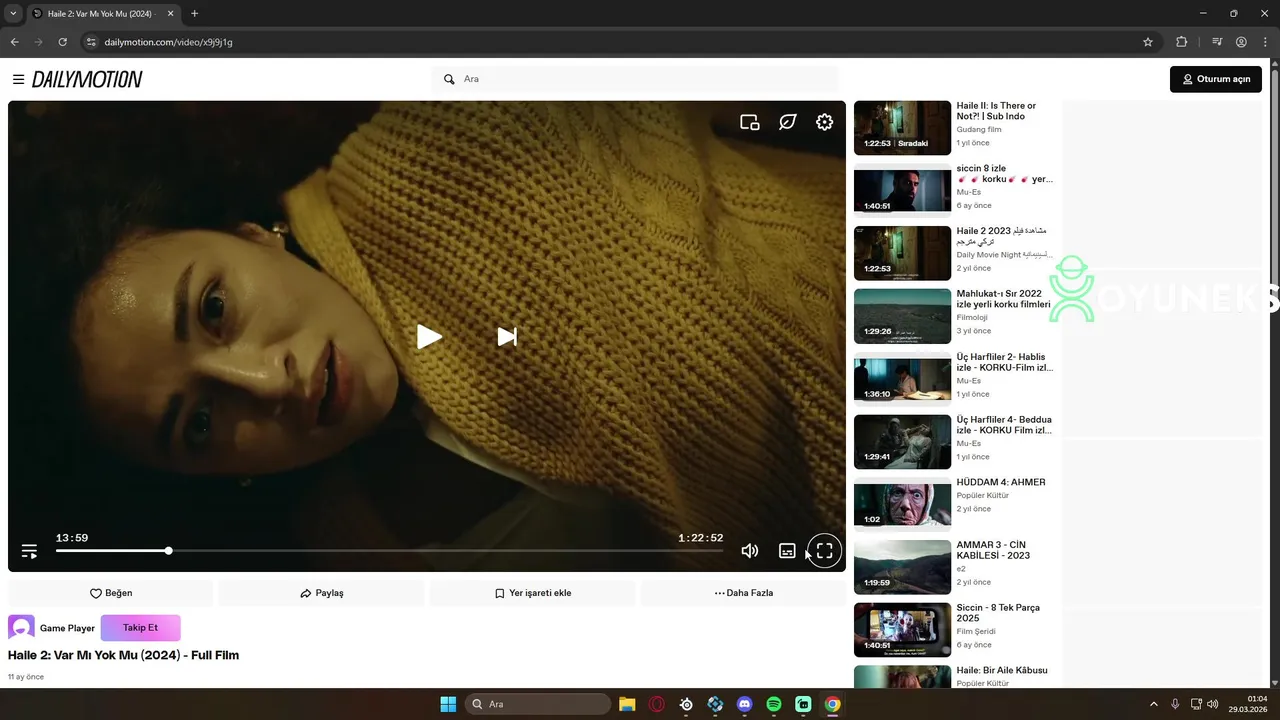Click the Gudang film channel name
Viewport: 1280px width, 720px height.
pos(978,129)
